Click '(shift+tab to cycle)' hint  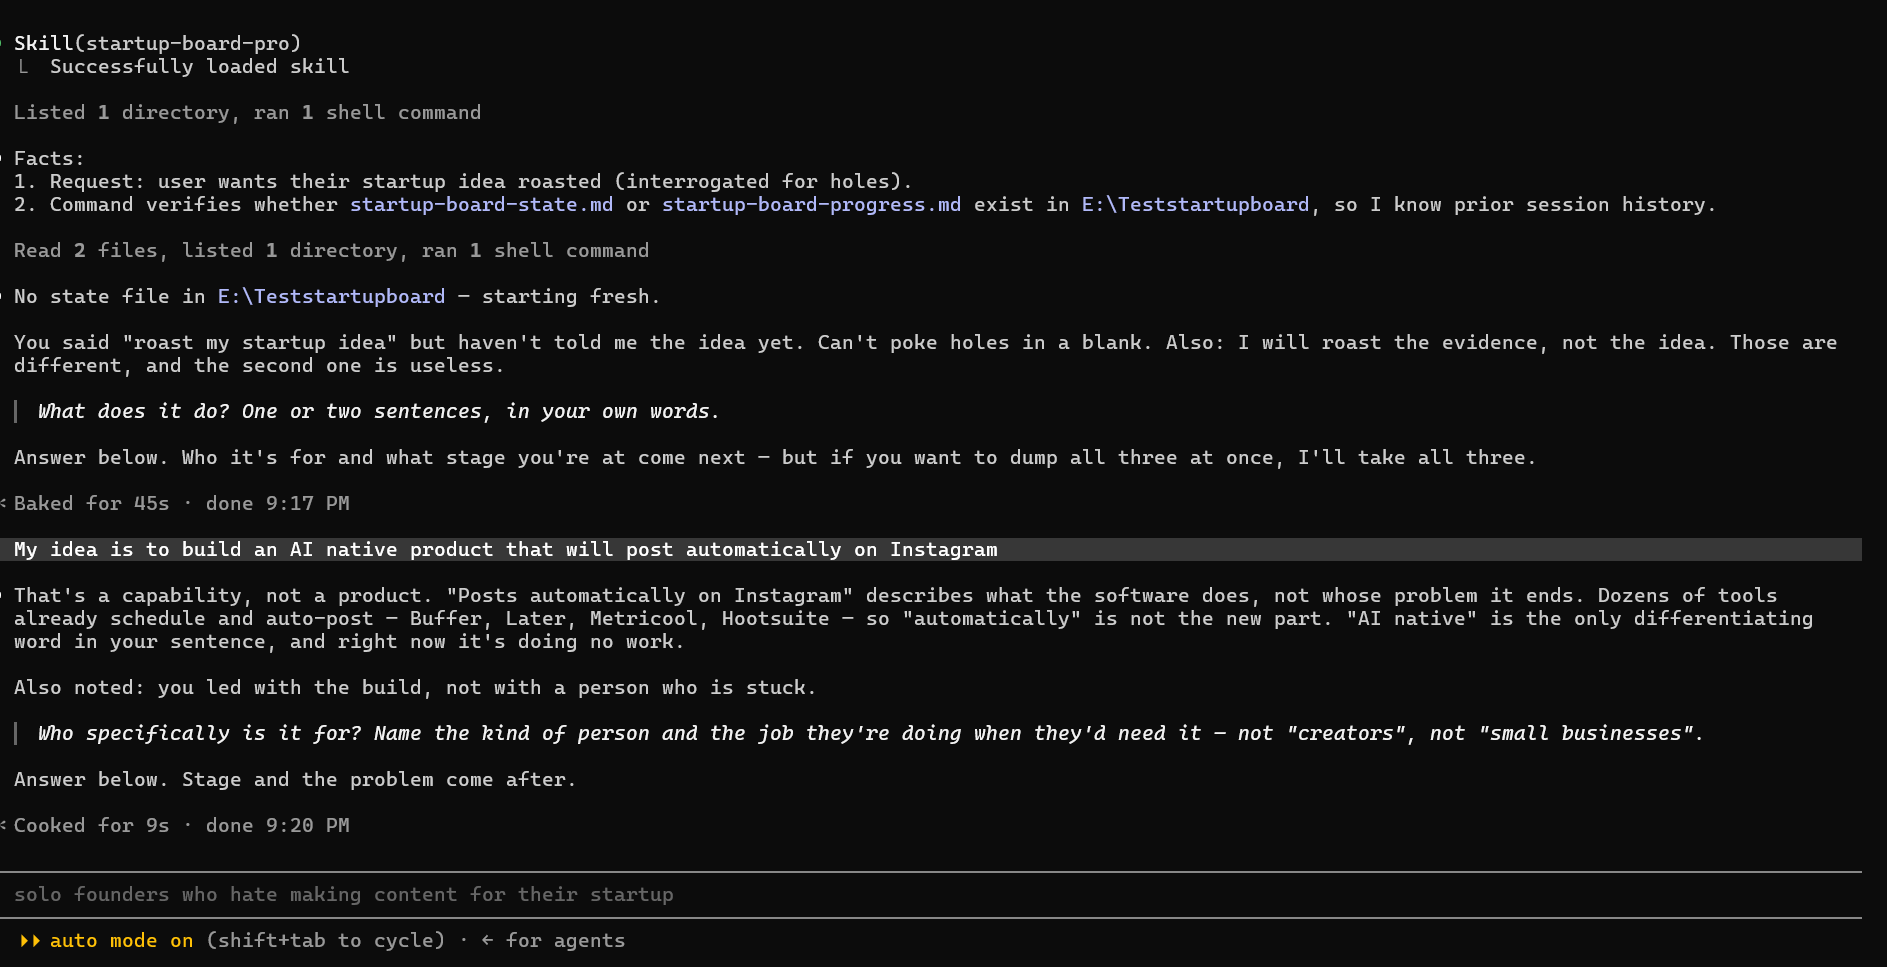(x=325, y=940)
